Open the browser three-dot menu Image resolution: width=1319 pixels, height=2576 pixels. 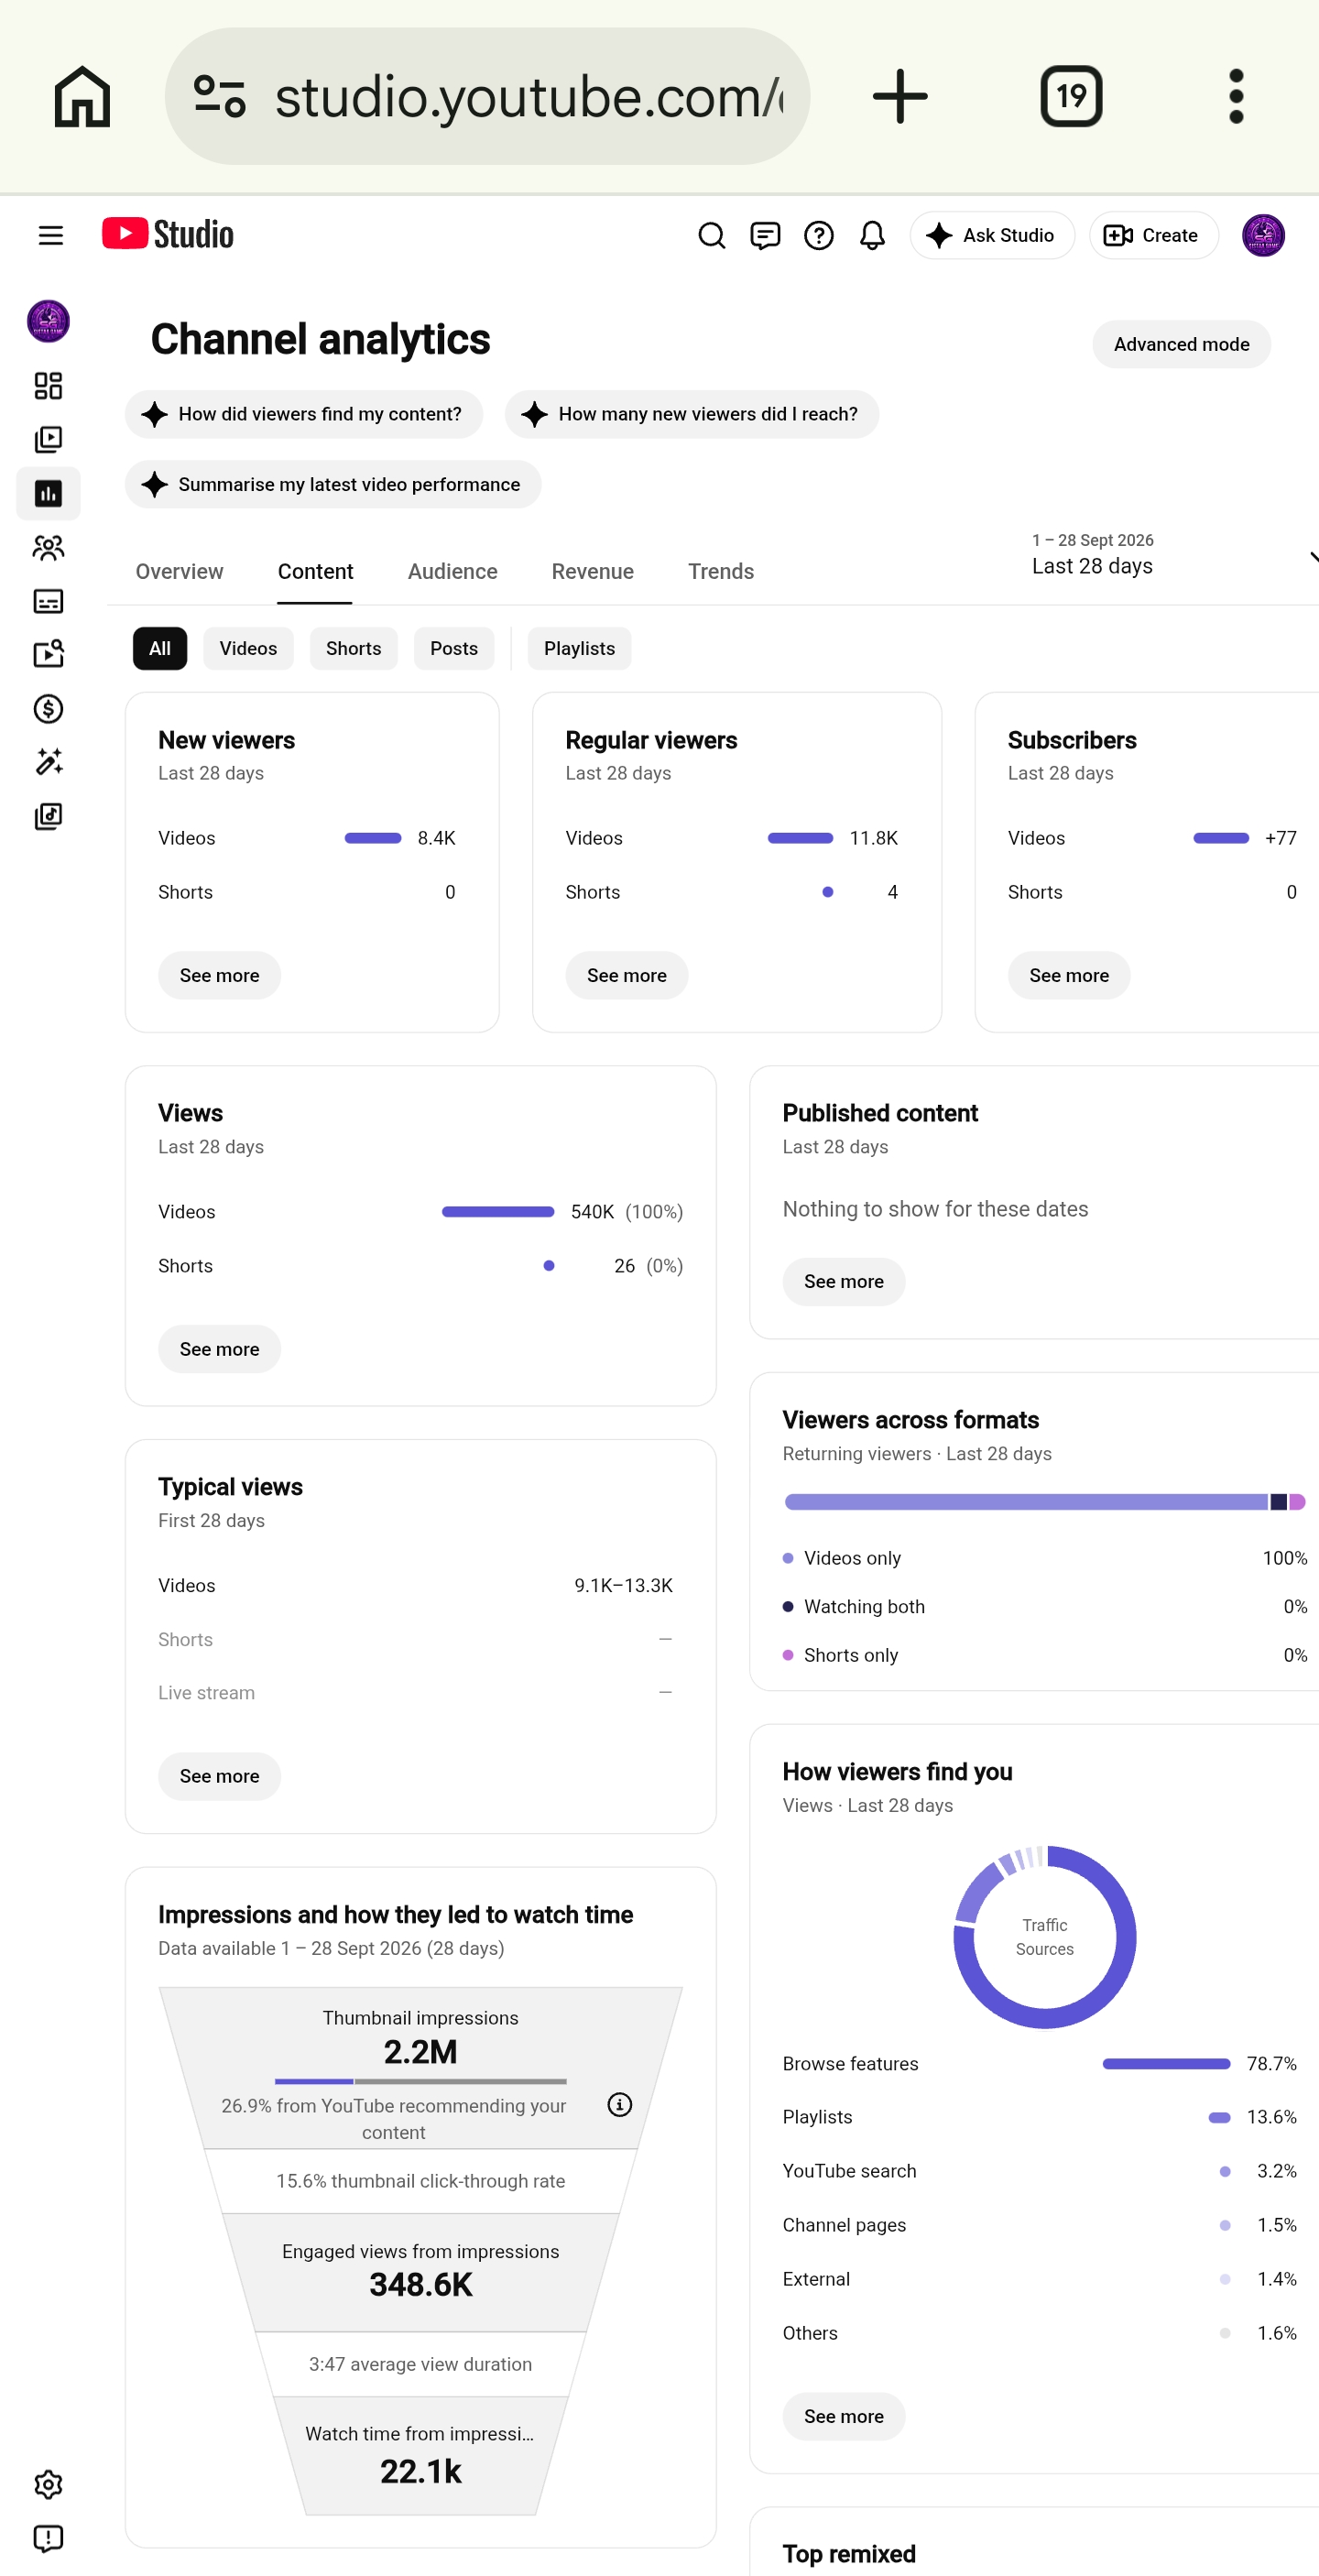point(1236,96)
